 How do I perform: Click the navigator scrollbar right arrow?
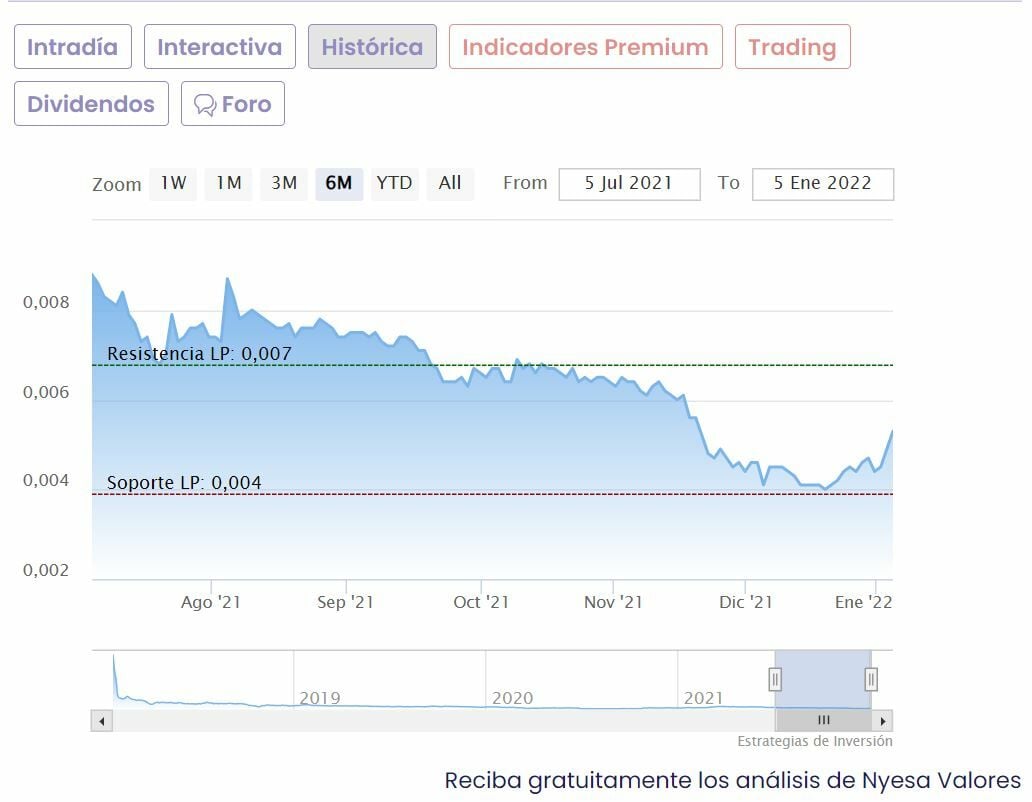pos(882,720)
